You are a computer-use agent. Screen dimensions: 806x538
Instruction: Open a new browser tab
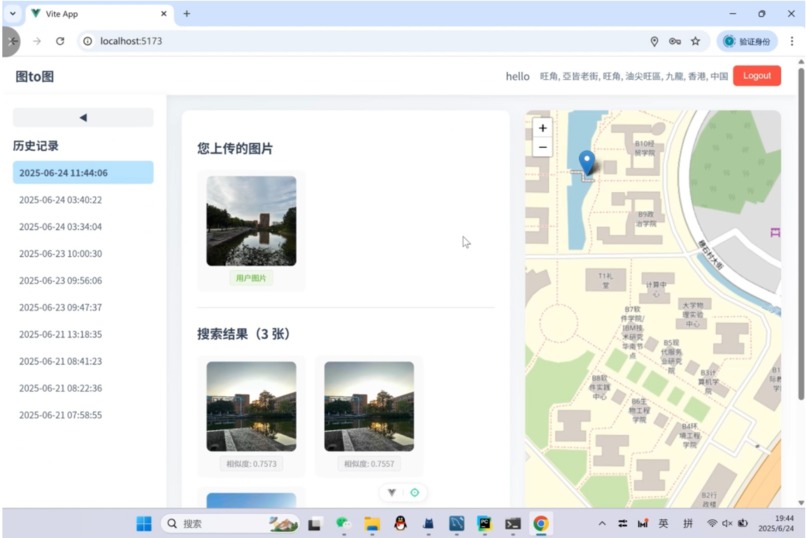tap(187, 14)
